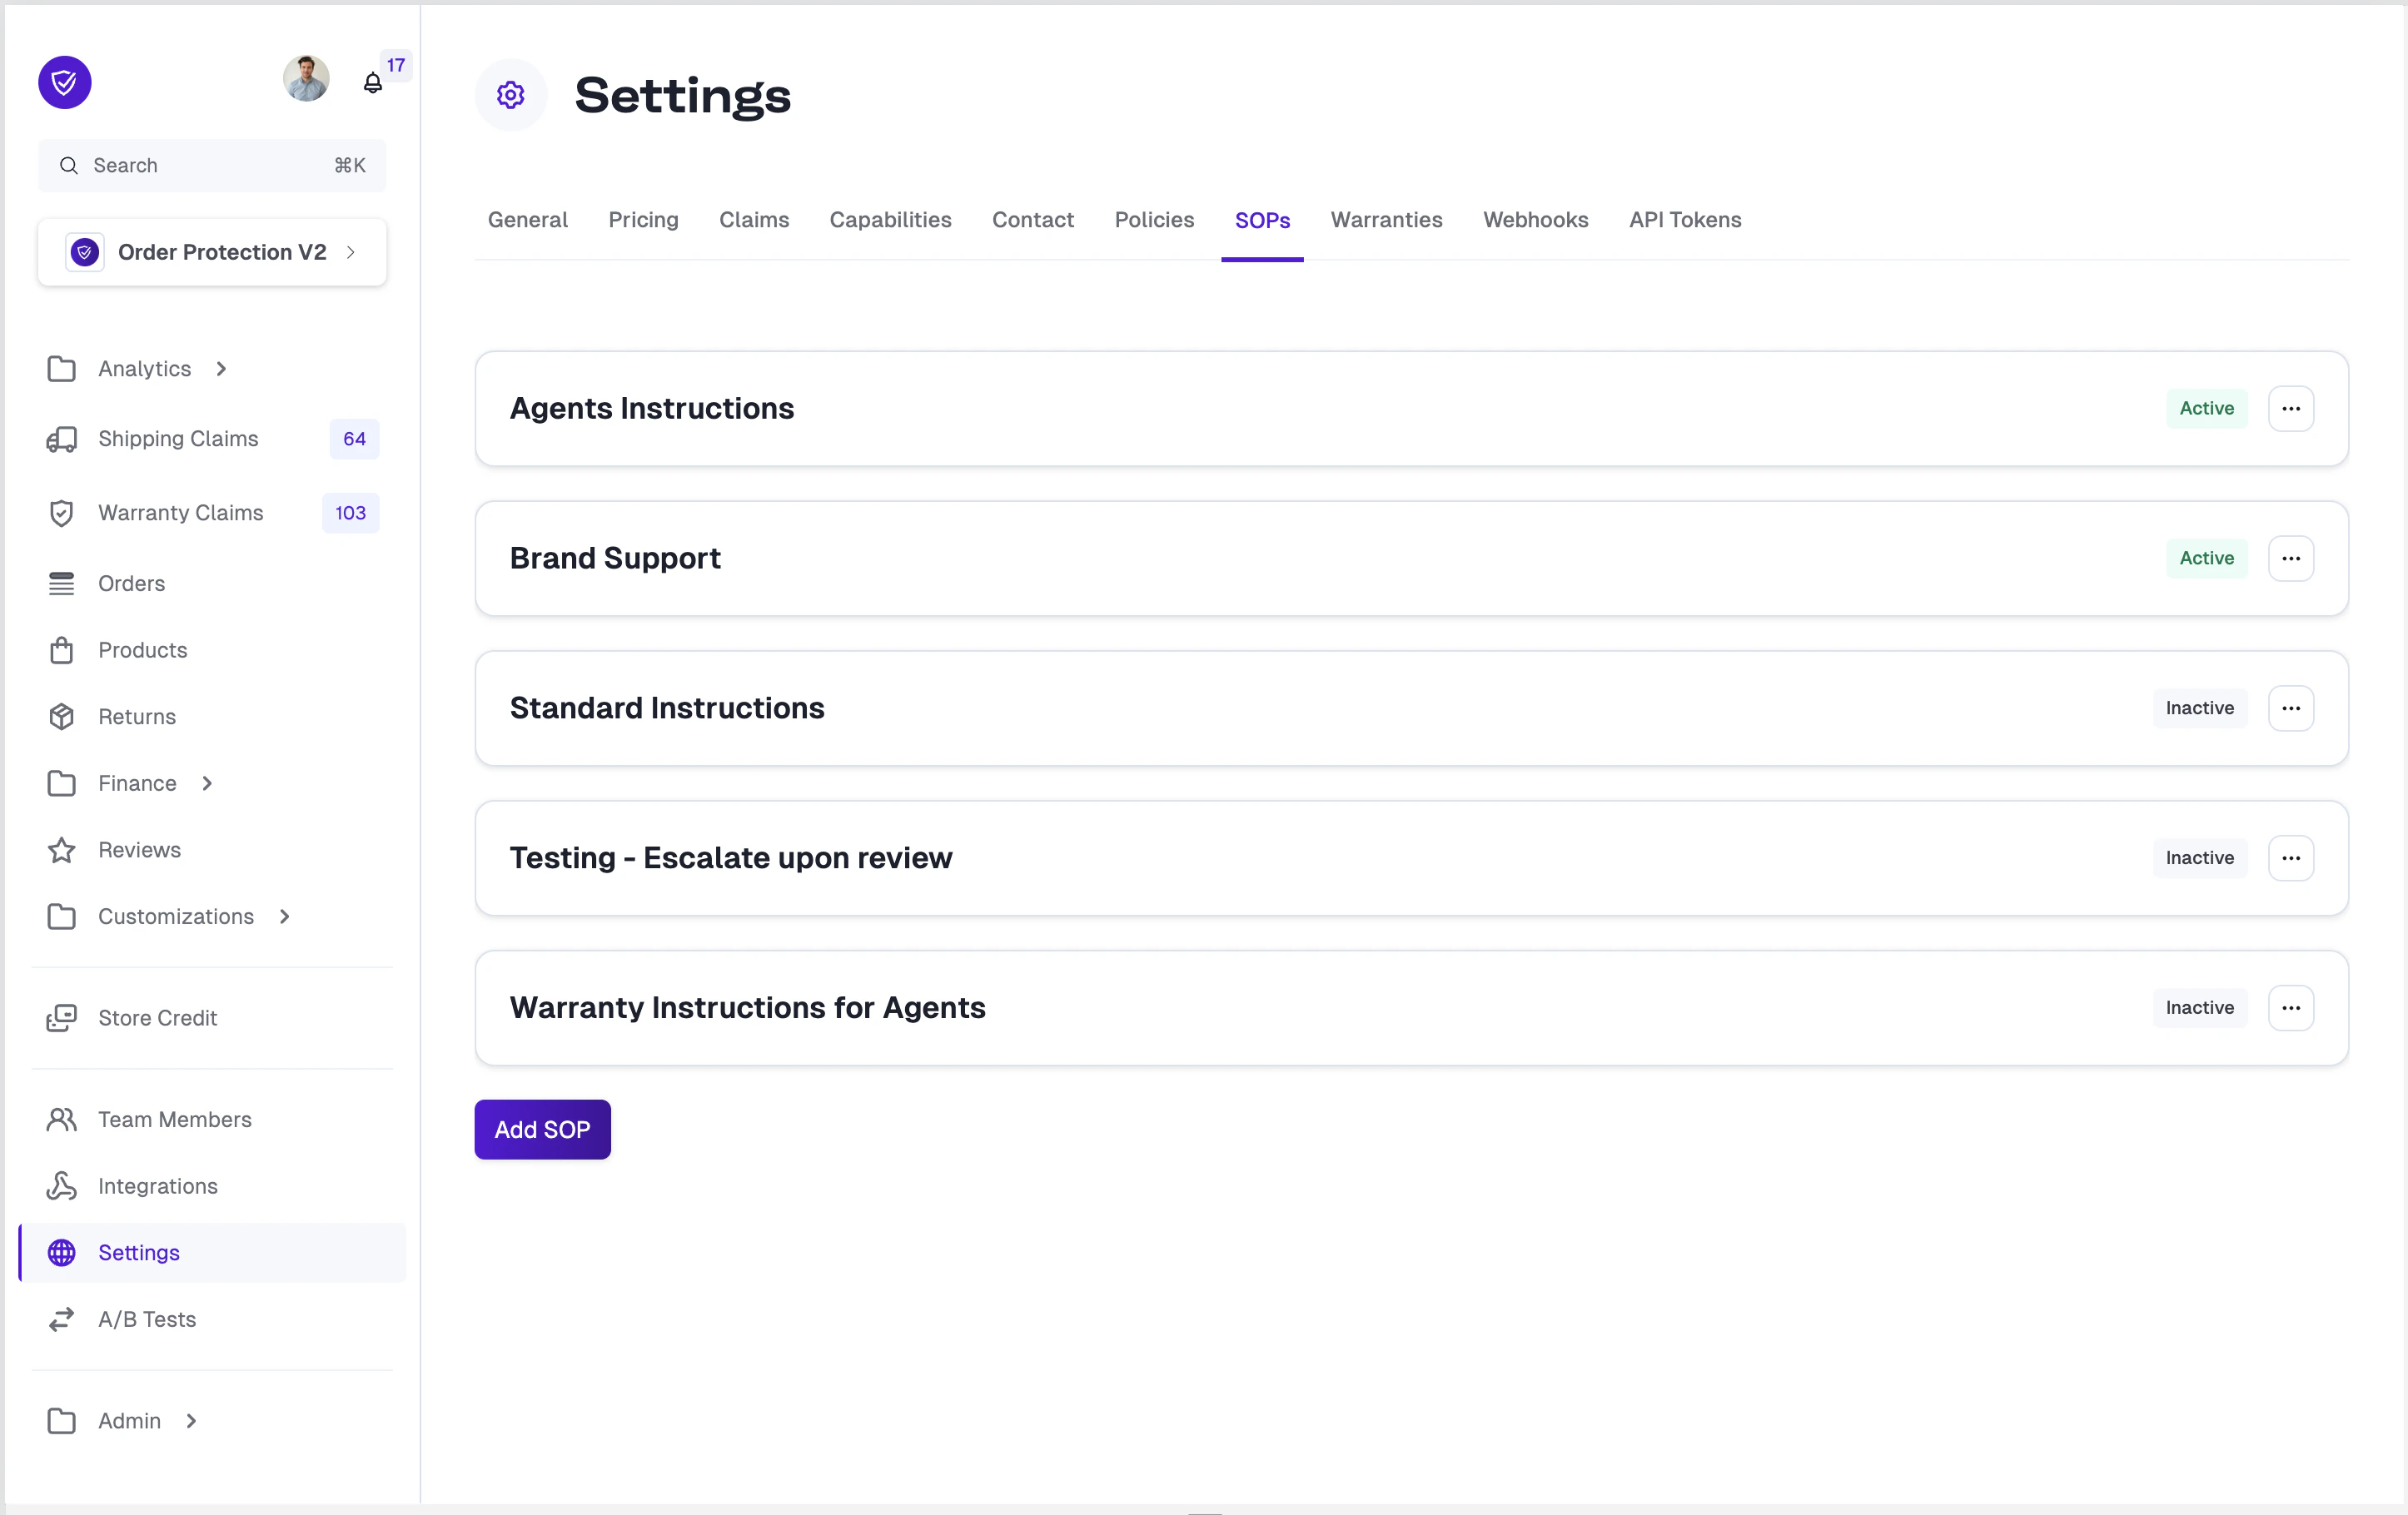This screenshot has width=2408, height=1515.
Task: Select the Returns package icon
Action: tap(62, 716)
